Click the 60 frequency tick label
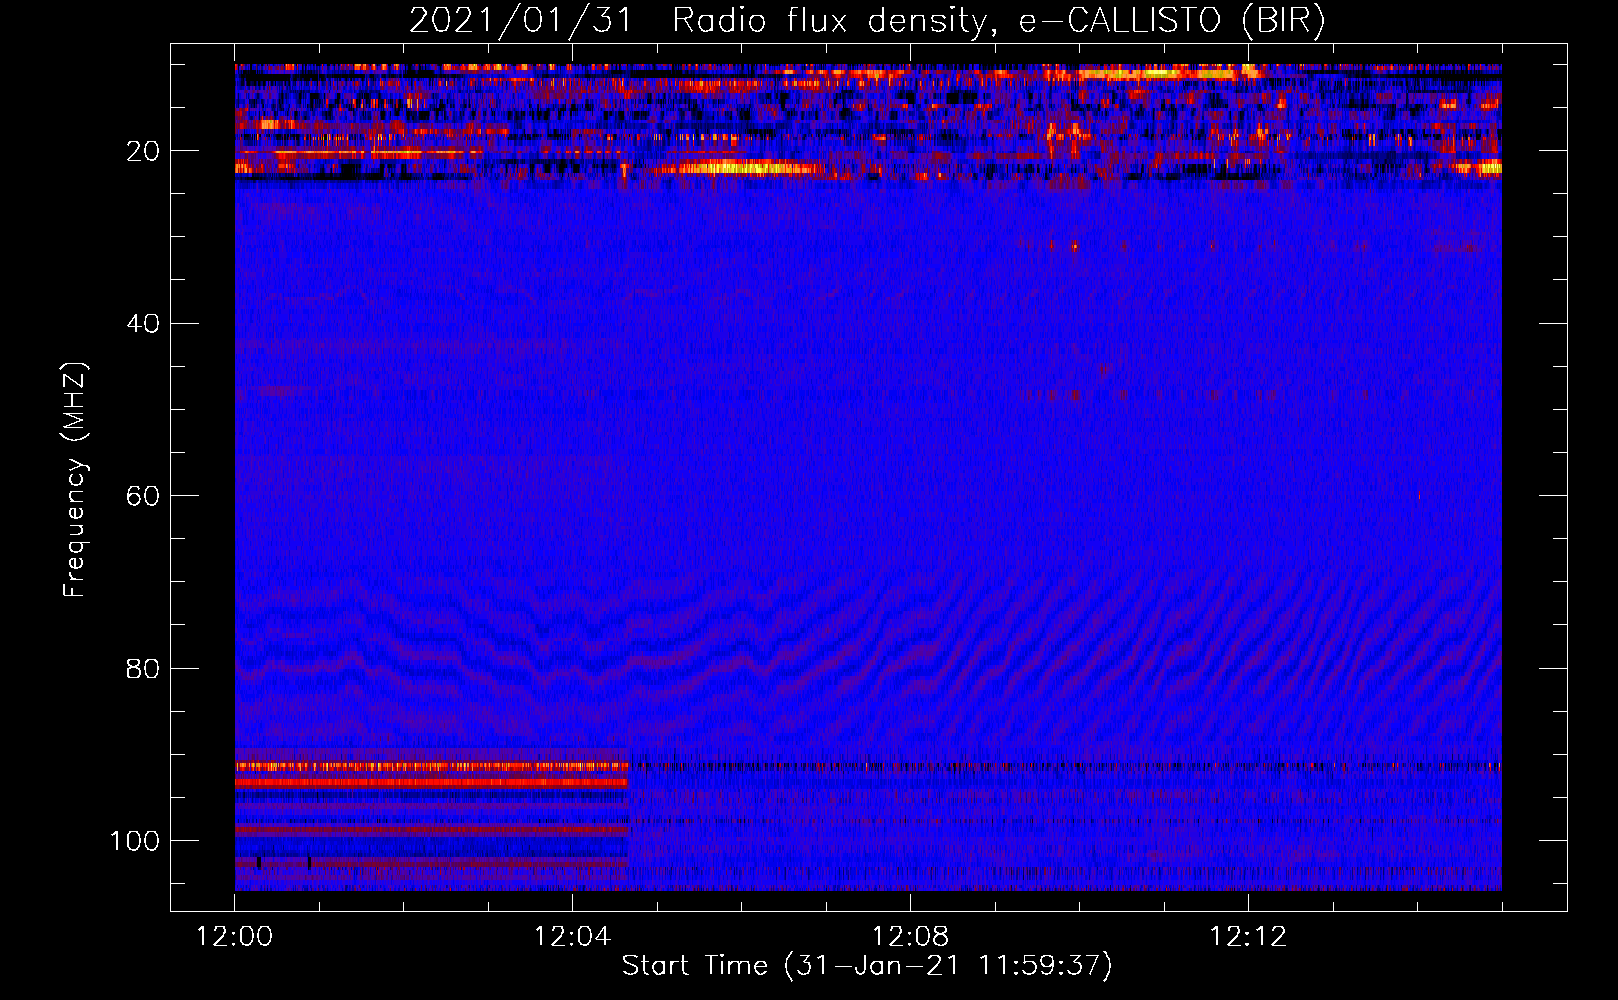This screenshot has height=1000, width=1618. pos(144,496)
